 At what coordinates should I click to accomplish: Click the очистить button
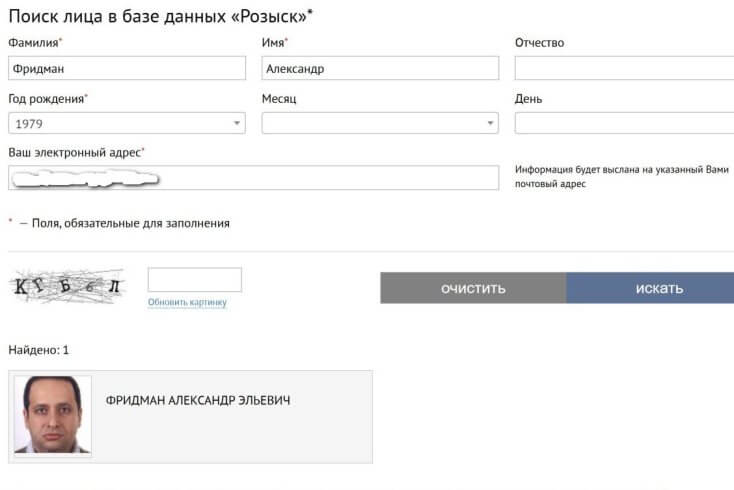click(473, 288)
